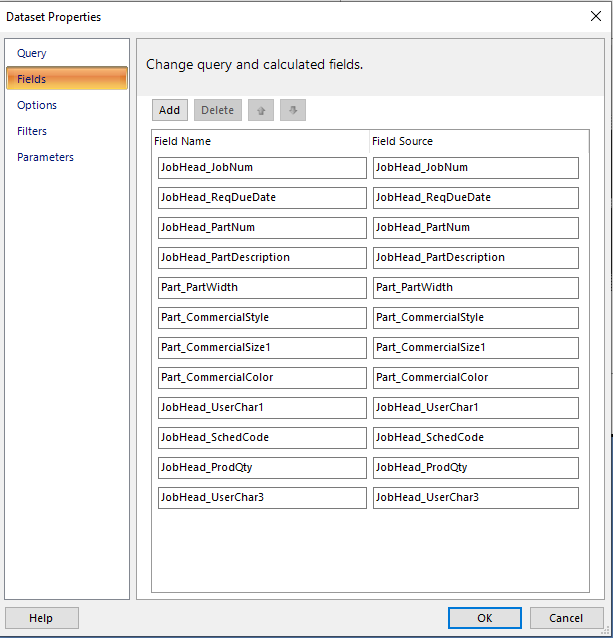Click the move field up arrow icon

[x=261, y=110]
